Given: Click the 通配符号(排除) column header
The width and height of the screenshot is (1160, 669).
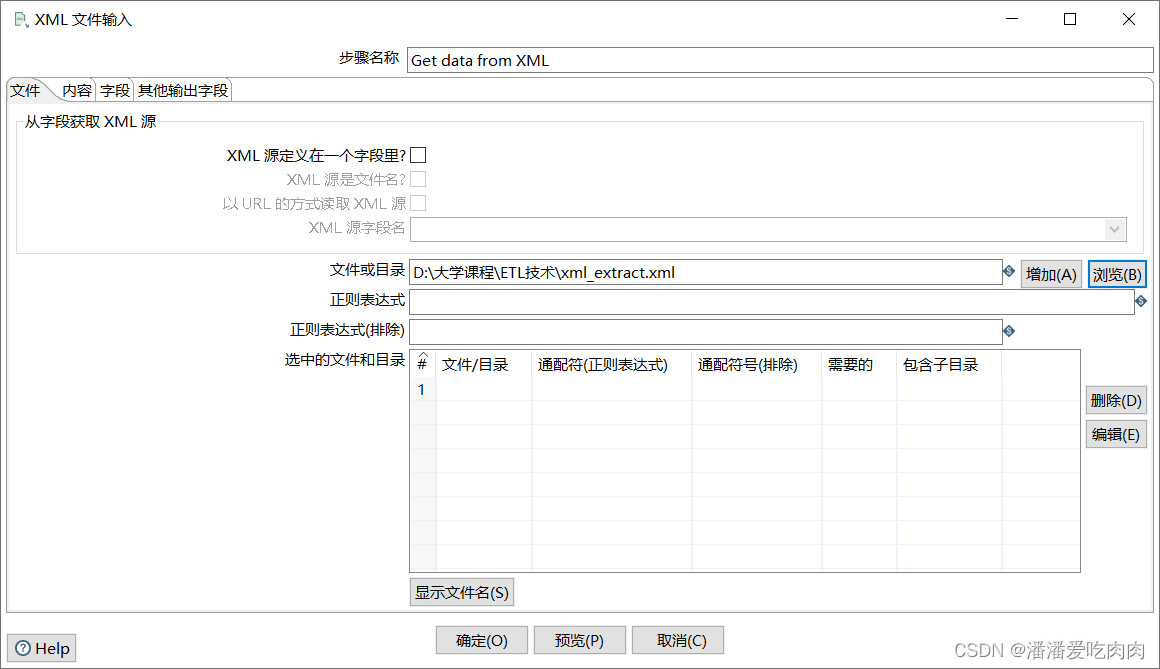Looking at the screenshot, I should [757, 365].
